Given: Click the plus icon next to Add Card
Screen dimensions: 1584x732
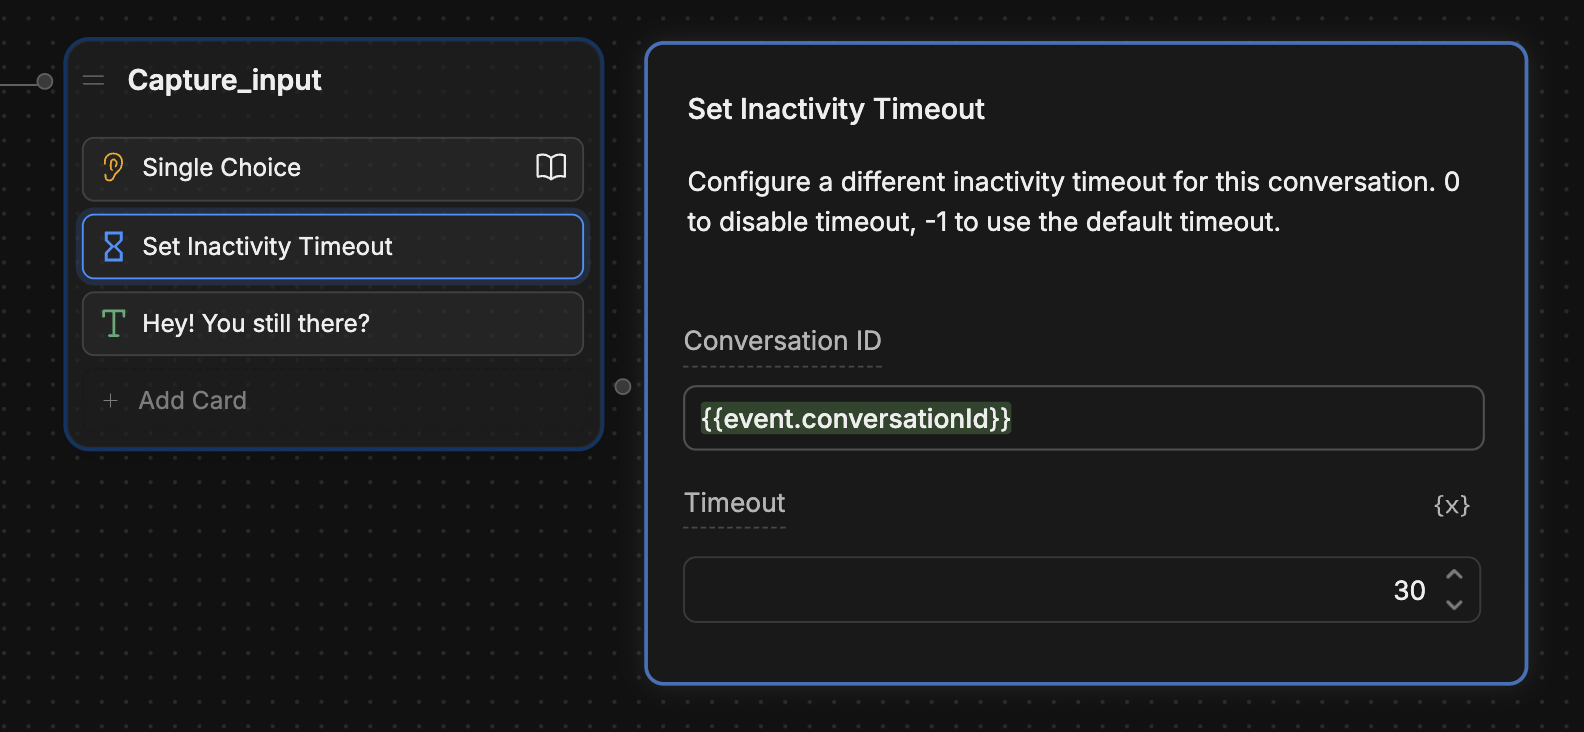Looking at the screenshot, I should 109,401.
